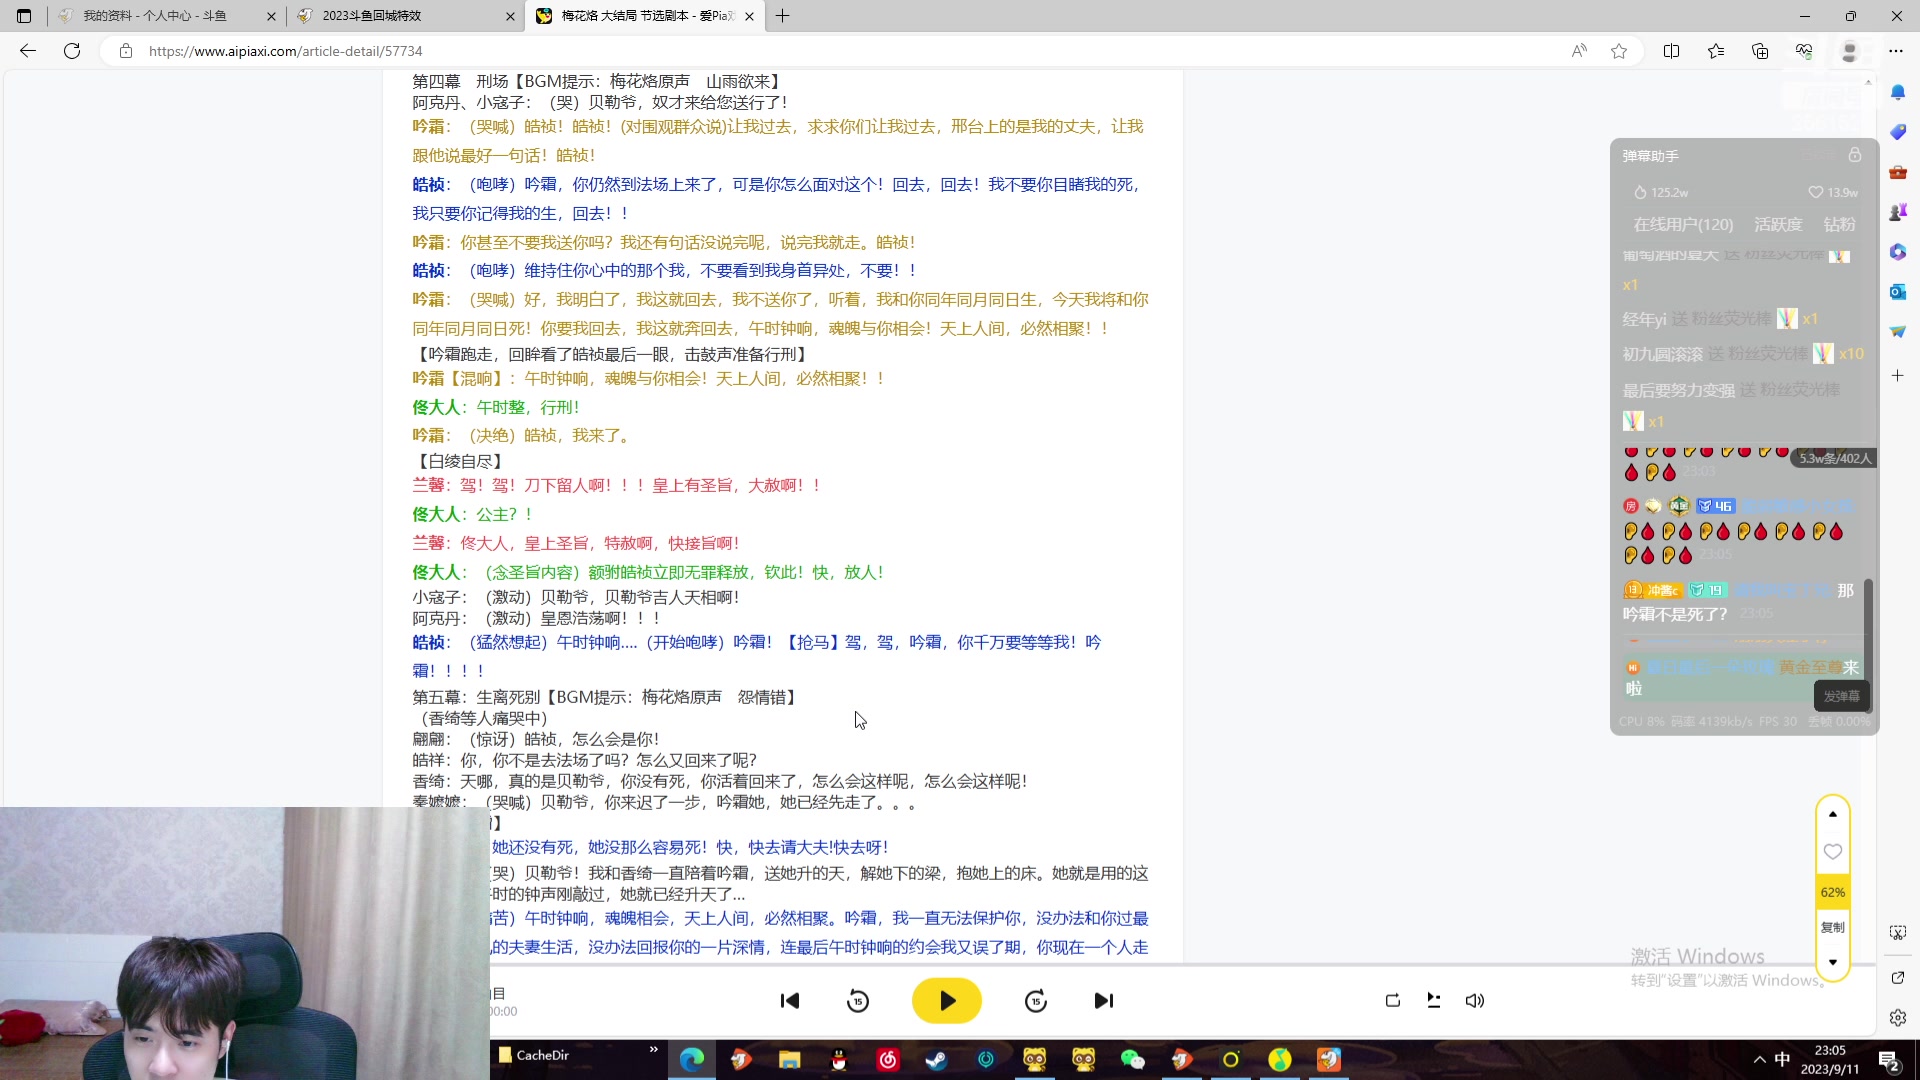The image size is (1920, 1080).
Task: Launch NetEase Cloud Music from the taskbar
Action: 888,1060
